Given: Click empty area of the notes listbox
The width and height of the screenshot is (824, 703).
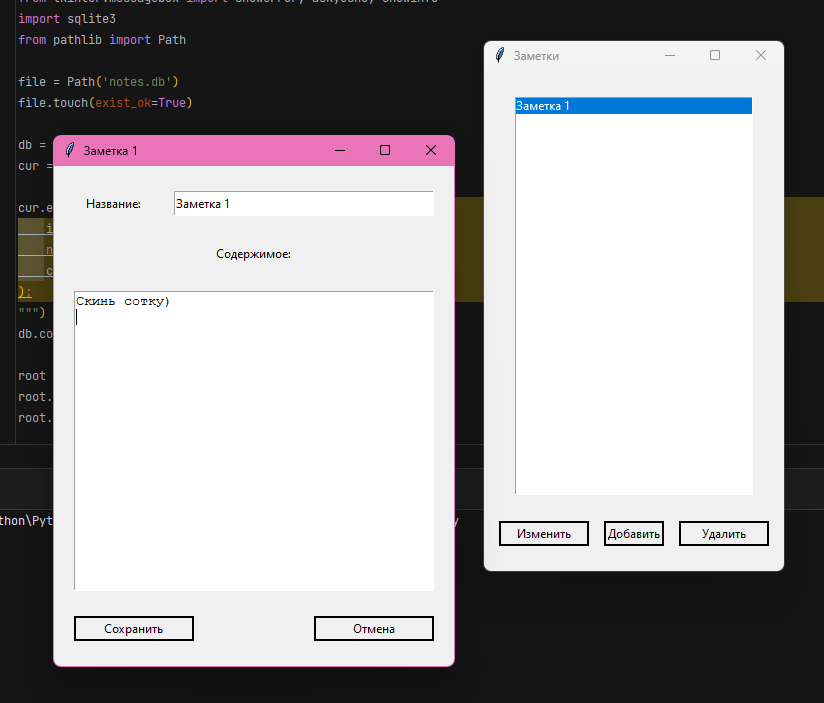Looking at the screenshot, I should [633, 300].
